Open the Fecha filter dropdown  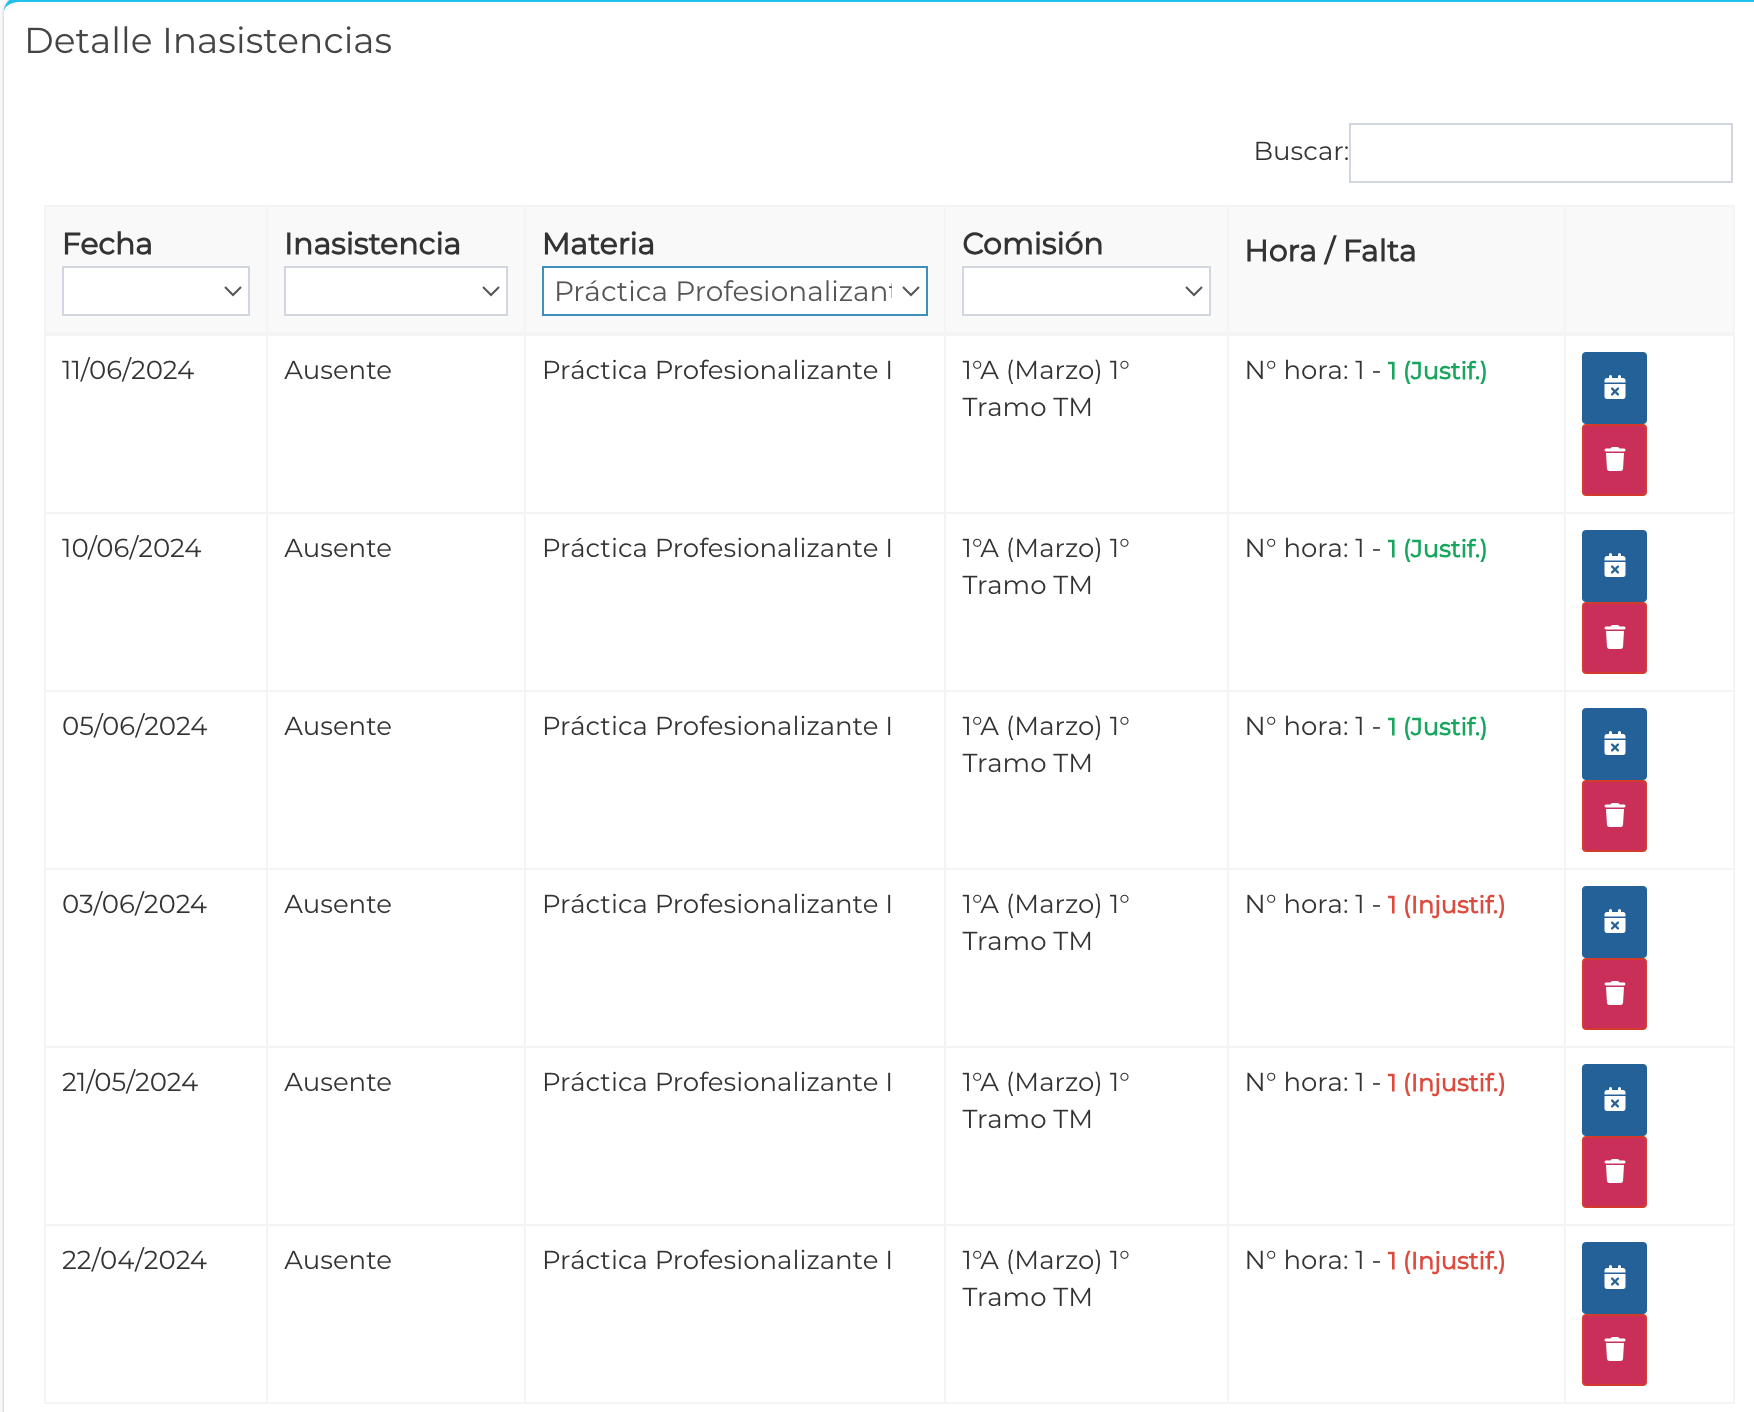point(155,291)
